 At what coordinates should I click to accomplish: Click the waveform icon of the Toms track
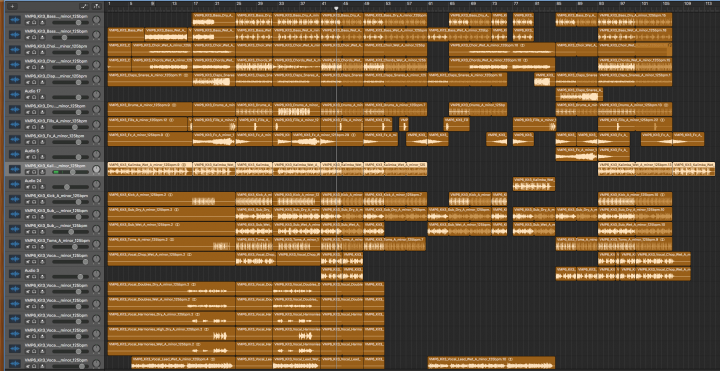(x=16, y=244)
